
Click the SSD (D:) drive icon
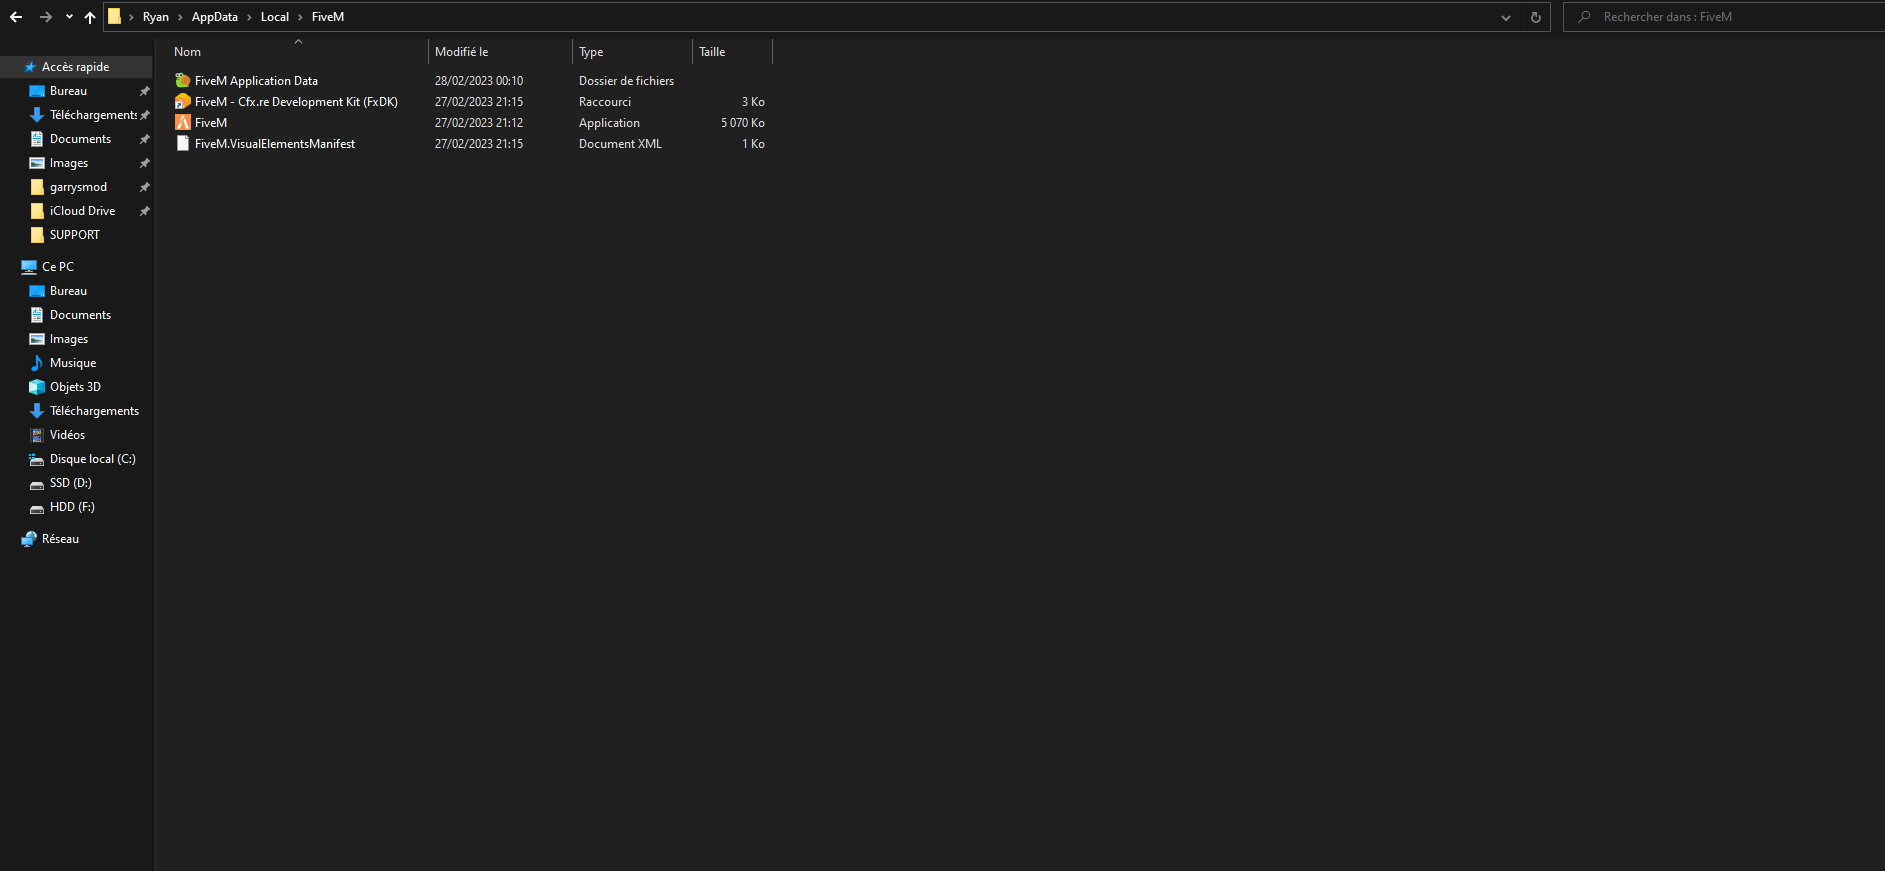(37, 483)
